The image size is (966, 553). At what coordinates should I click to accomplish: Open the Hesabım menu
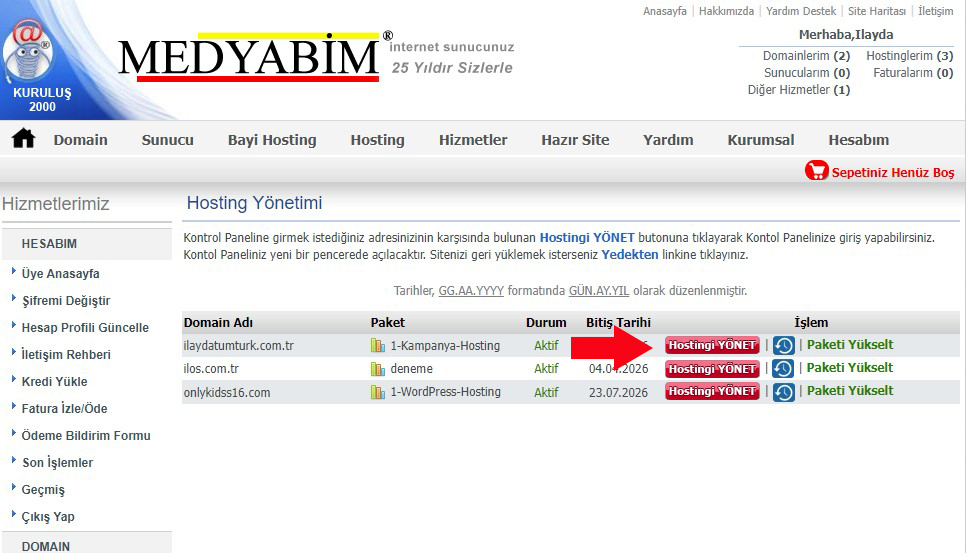[x=859, y=140]
